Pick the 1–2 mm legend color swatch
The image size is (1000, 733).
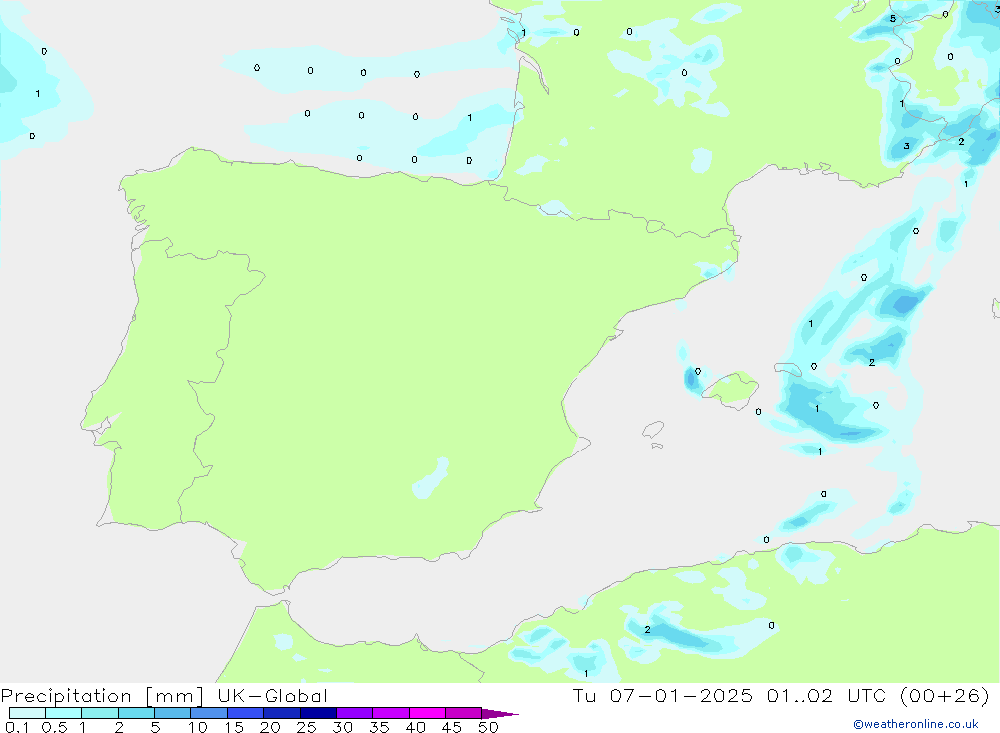click(100, 713)
